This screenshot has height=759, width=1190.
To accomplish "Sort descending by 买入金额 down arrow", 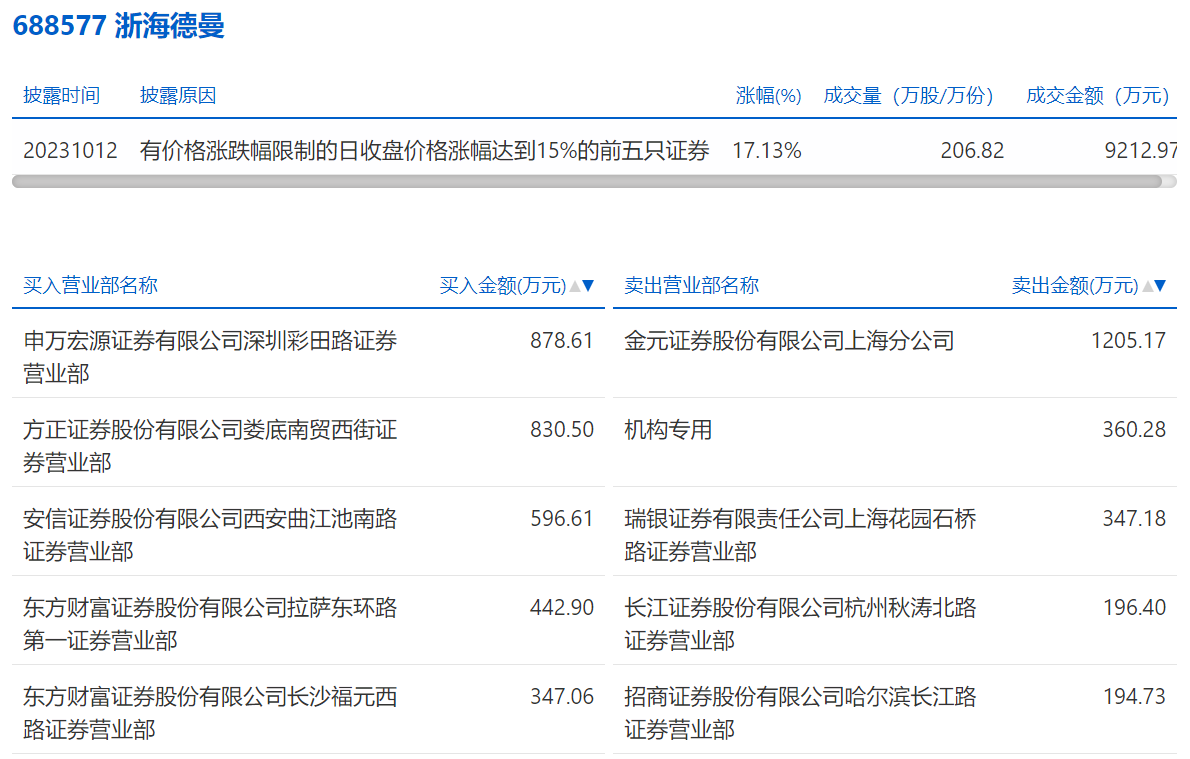I will (587, 286).
